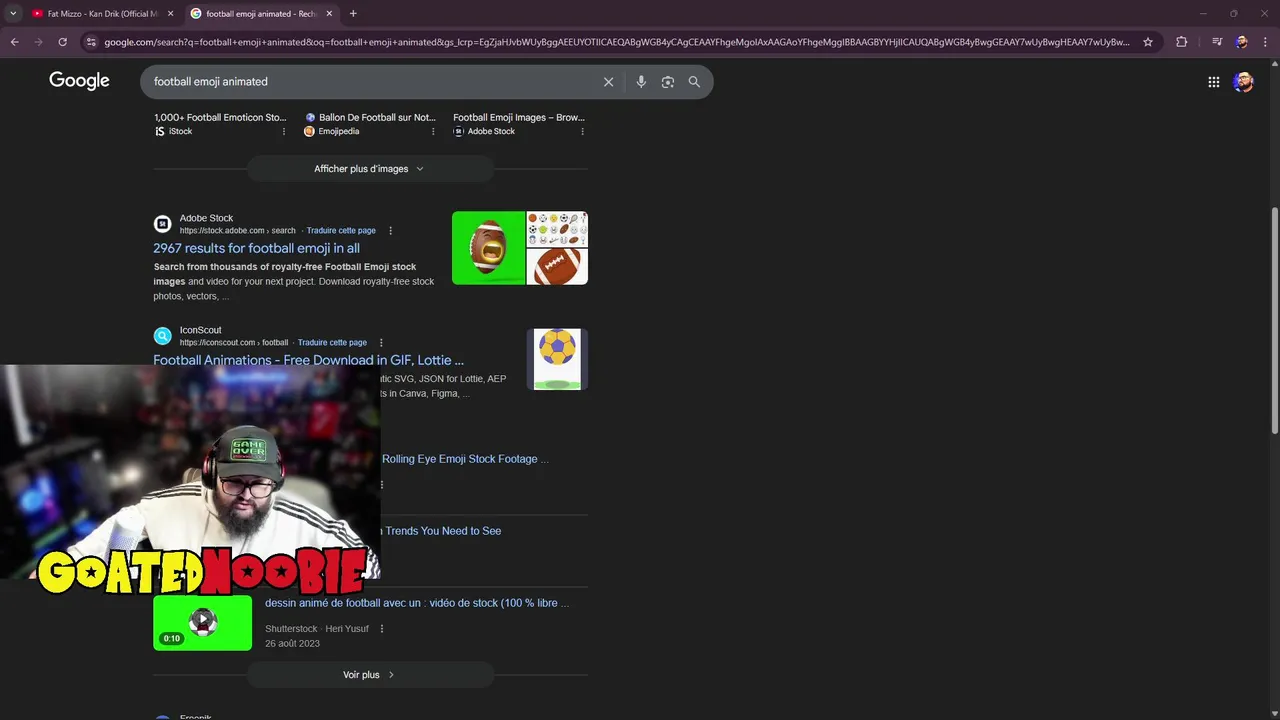
Task: Translate the IconScout page
Action: point(332,343)
